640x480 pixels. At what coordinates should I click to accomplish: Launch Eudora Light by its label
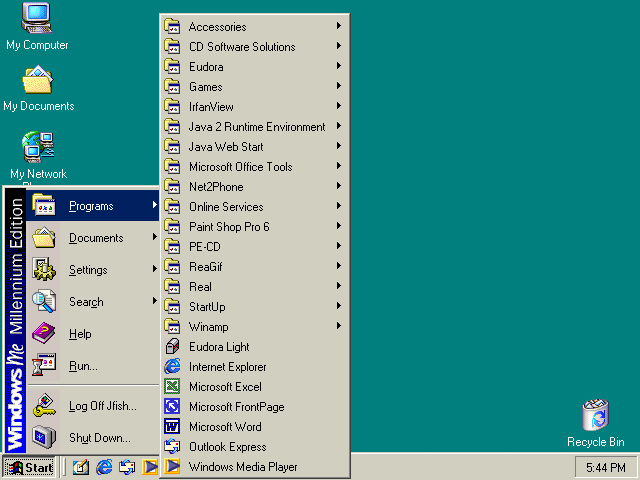(219, 347)
